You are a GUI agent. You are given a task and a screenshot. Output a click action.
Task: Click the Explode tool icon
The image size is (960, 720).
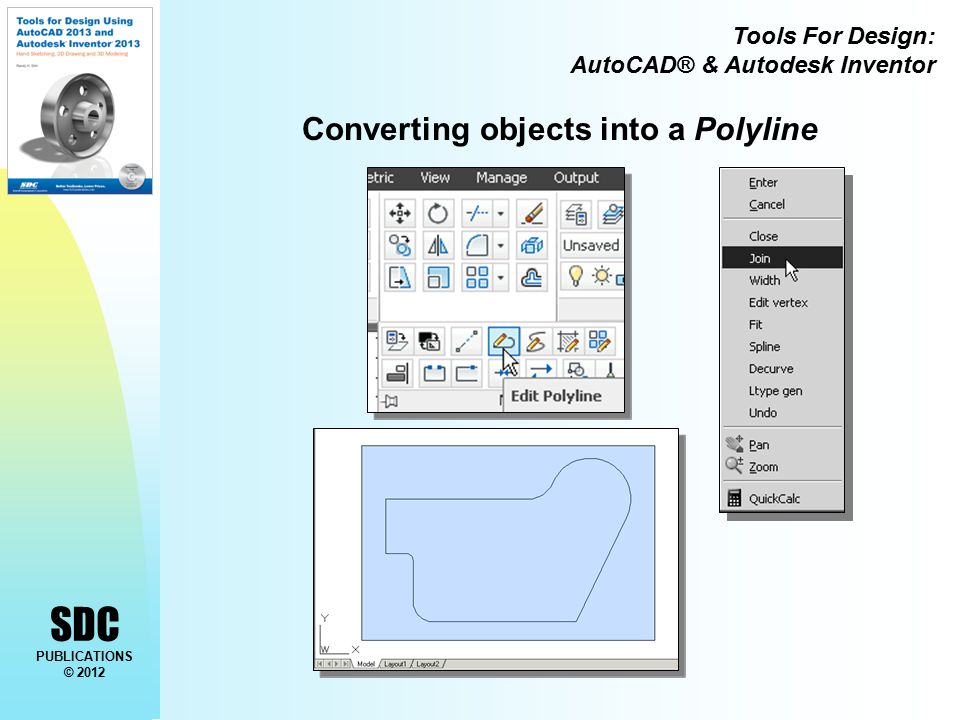click(x=531, y=246)
